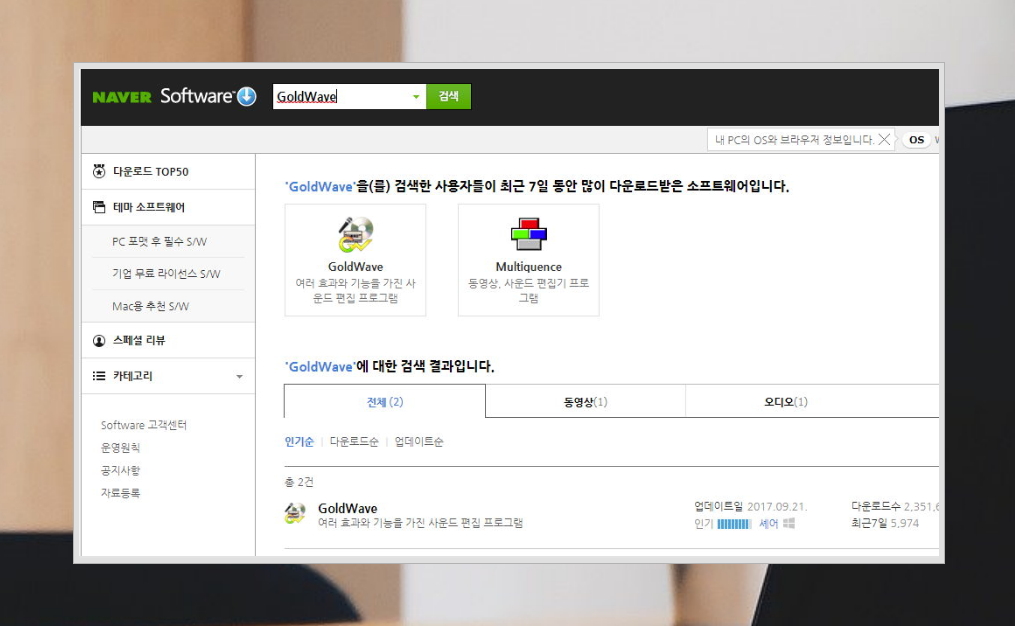This screenshot has height=626, width=1015.
Task: Click the 총 2건 result count
Action: tap(299, 482)
